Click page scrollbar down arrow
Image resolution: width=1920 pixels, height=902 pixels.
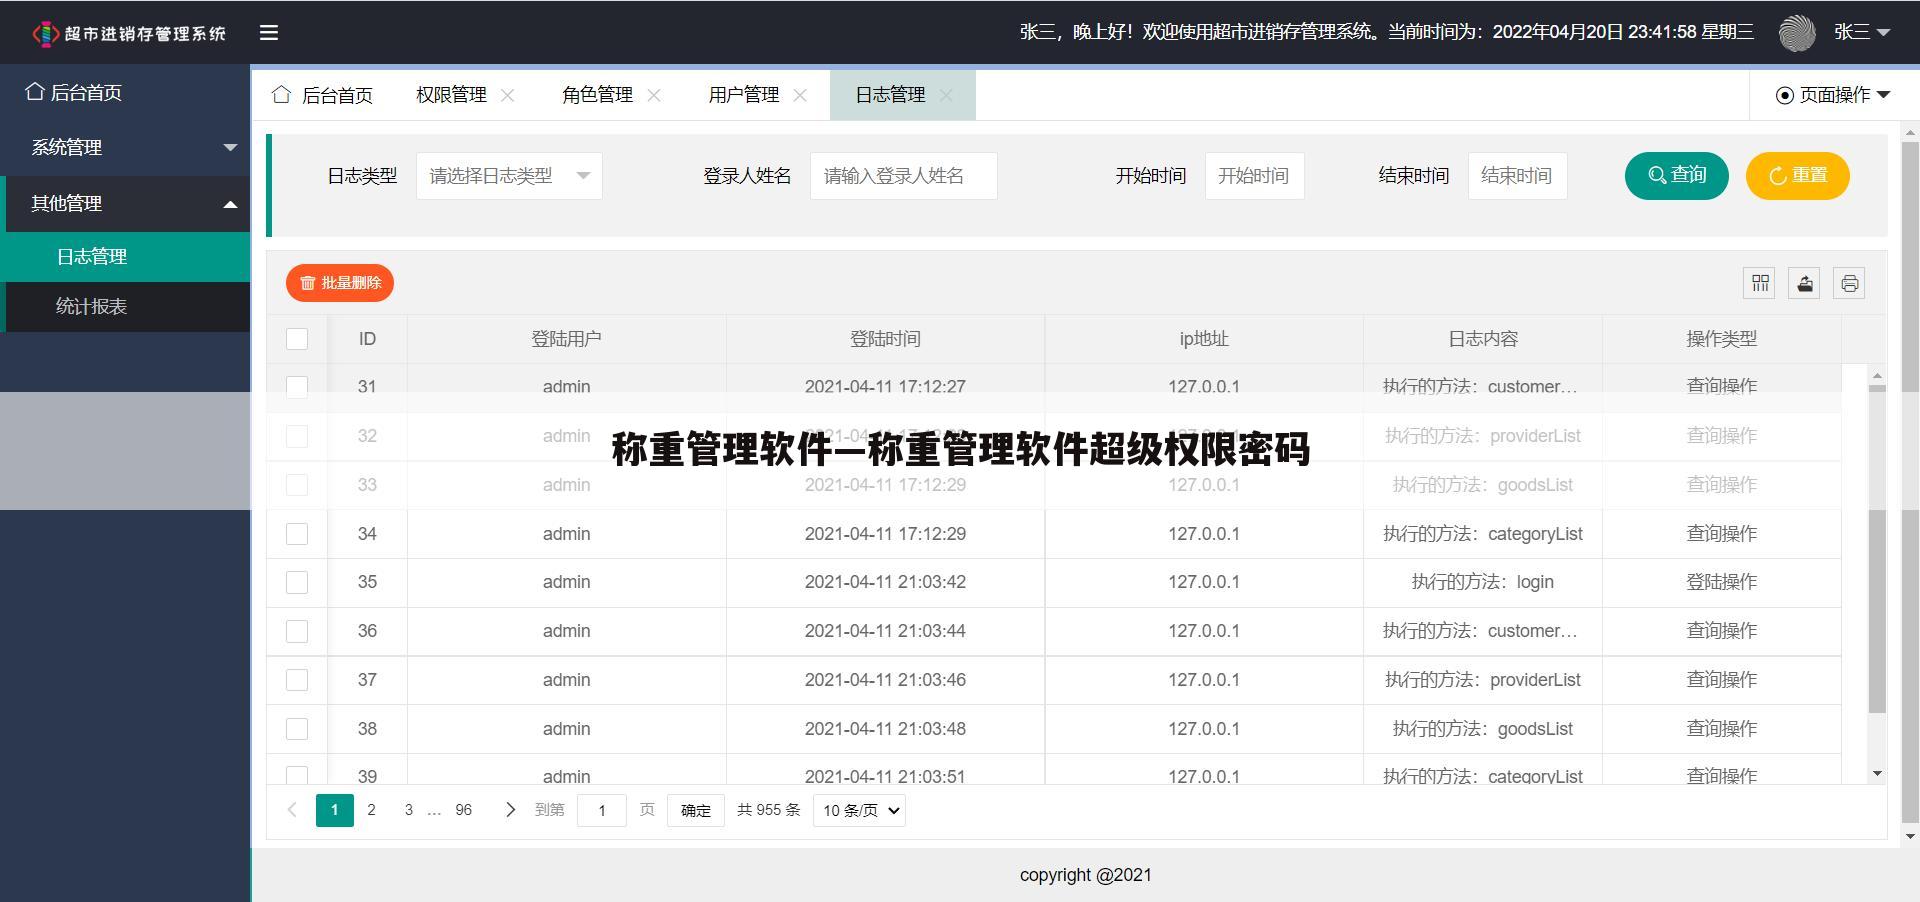(1910, 836)
